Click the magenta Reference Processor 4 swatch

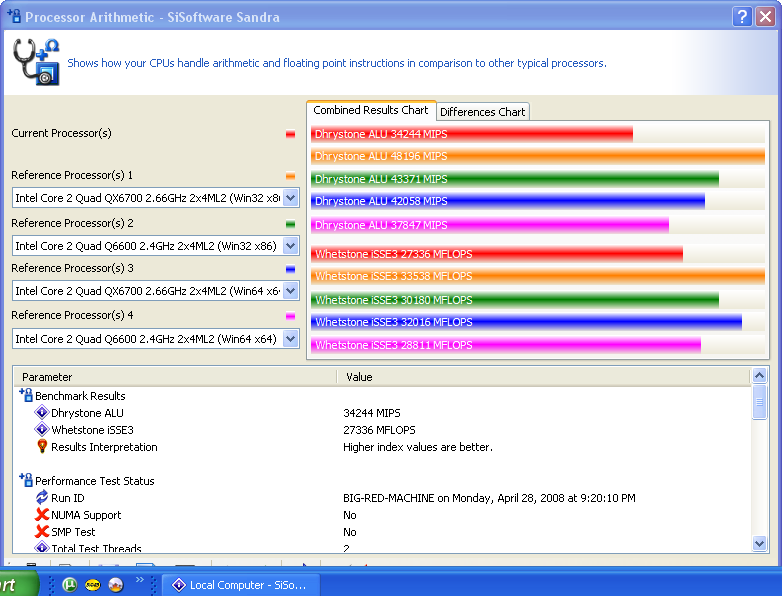[290, 316]
